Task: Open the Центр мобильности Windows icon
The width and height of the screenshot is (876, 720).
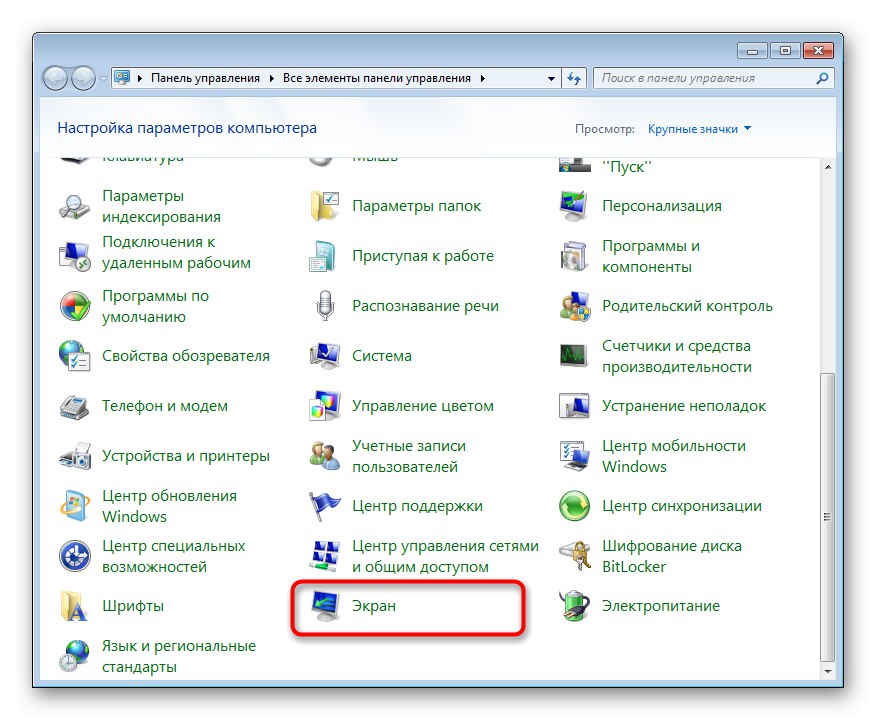Action: click(x=574, y=456)
